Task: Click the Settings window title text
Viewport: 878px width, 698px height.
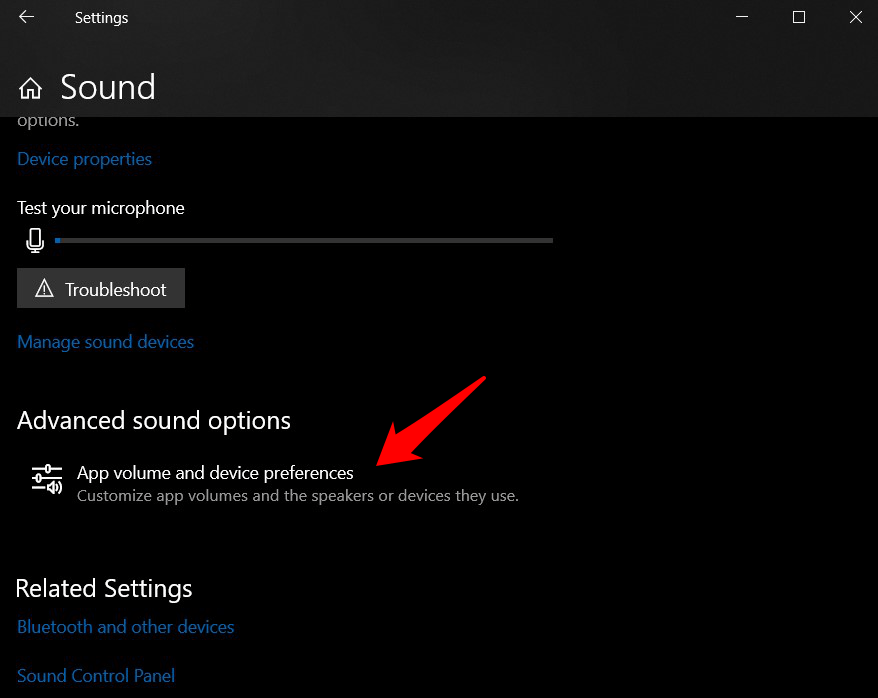Action: (102, 17)
